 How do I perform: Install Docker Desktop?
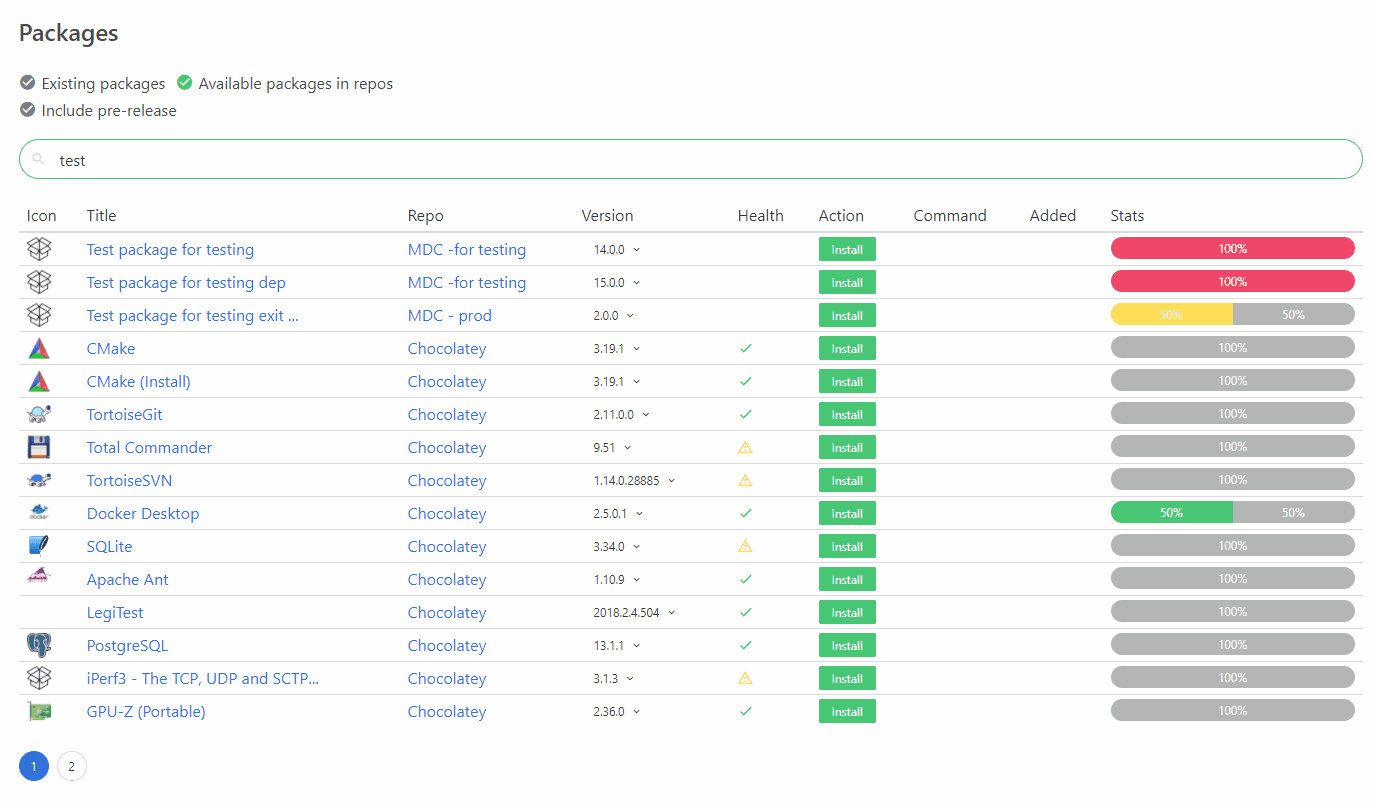847,513
